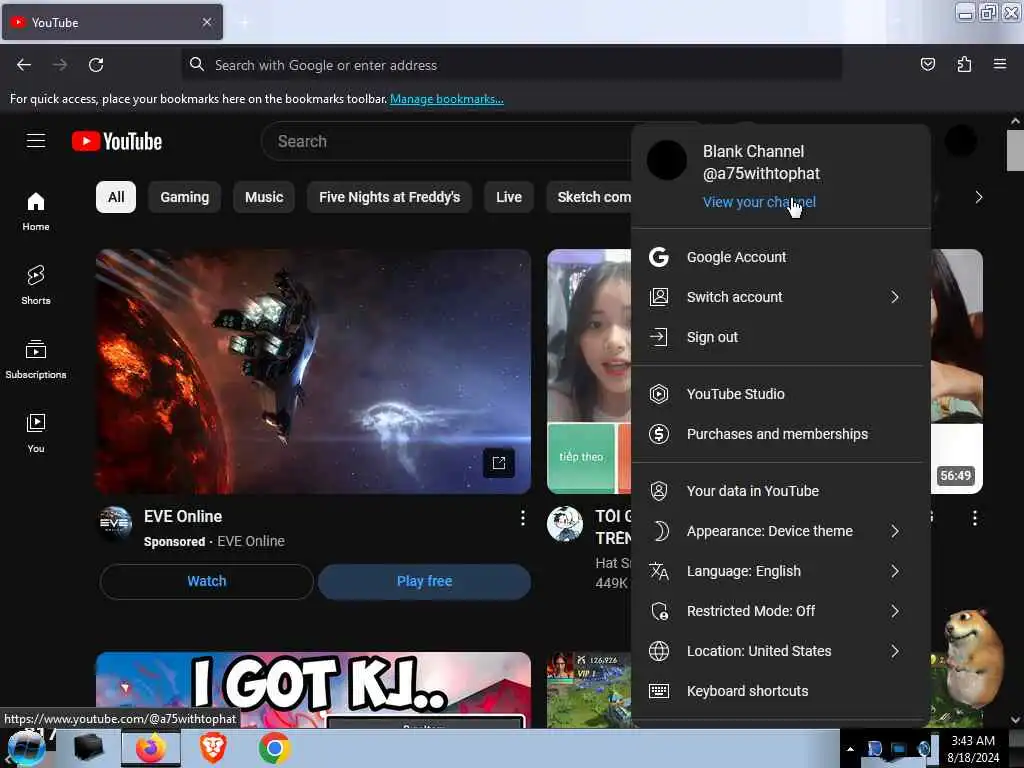Screen dimensions: 1024x768
Task: Open the browser extensions icon
Action: (x=964, y=64)
